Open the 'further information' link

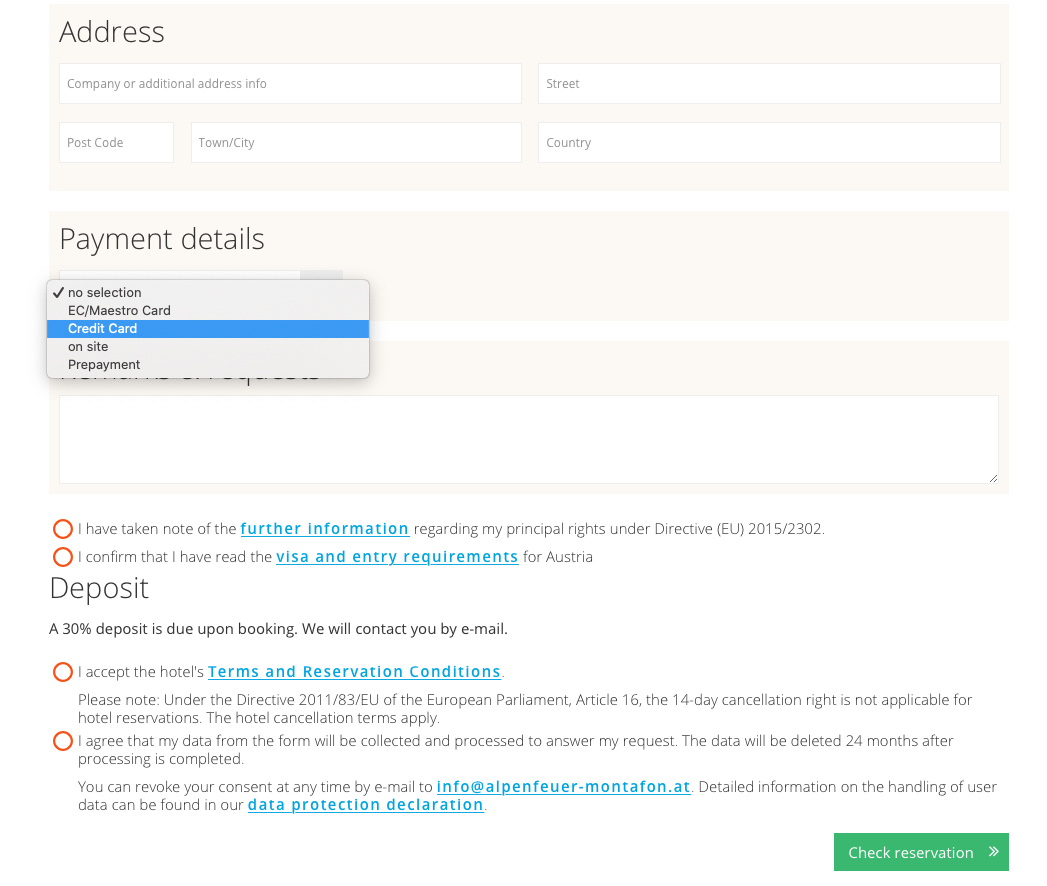[x=324, y=529]
